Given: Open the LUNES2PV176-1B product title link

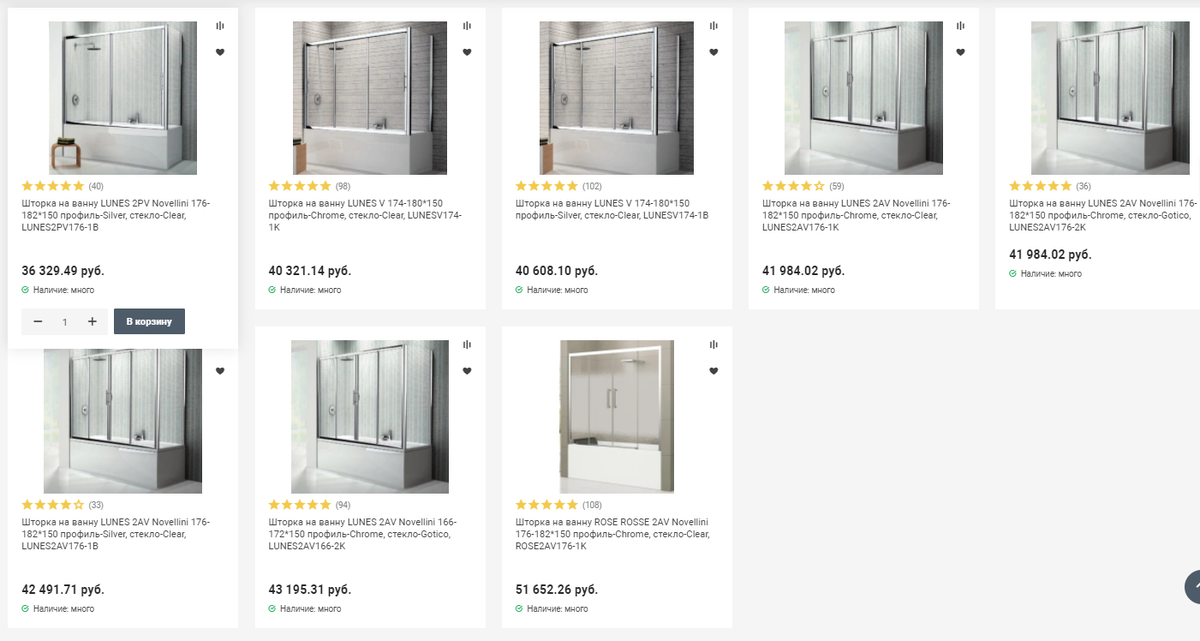Looking at the screenshot, I should 115,215.
